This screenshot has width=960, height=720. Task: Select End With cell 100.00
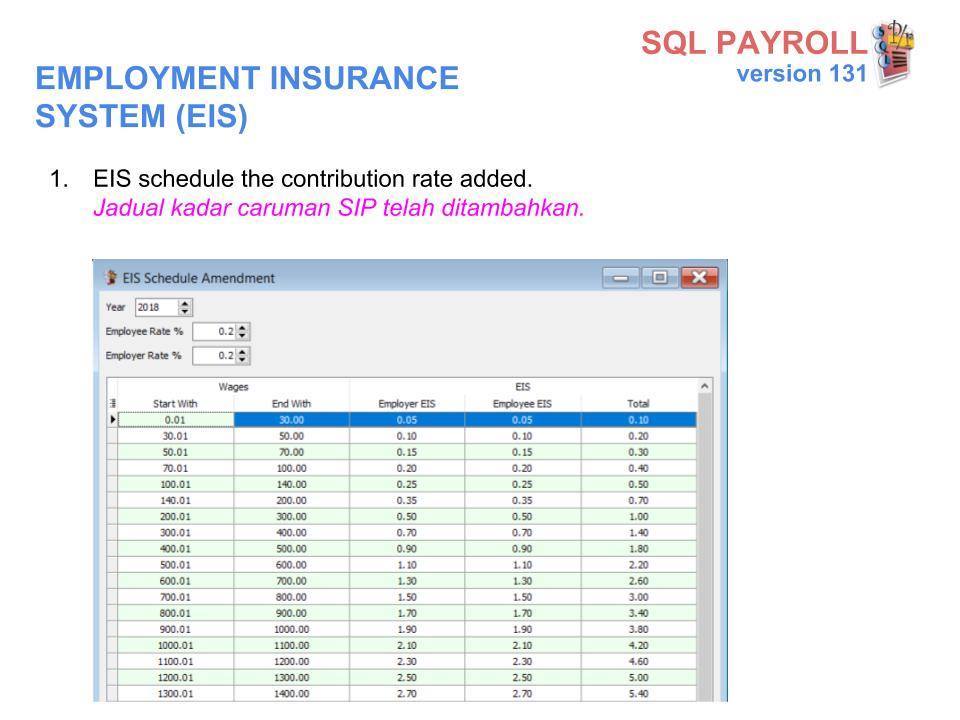291,468
